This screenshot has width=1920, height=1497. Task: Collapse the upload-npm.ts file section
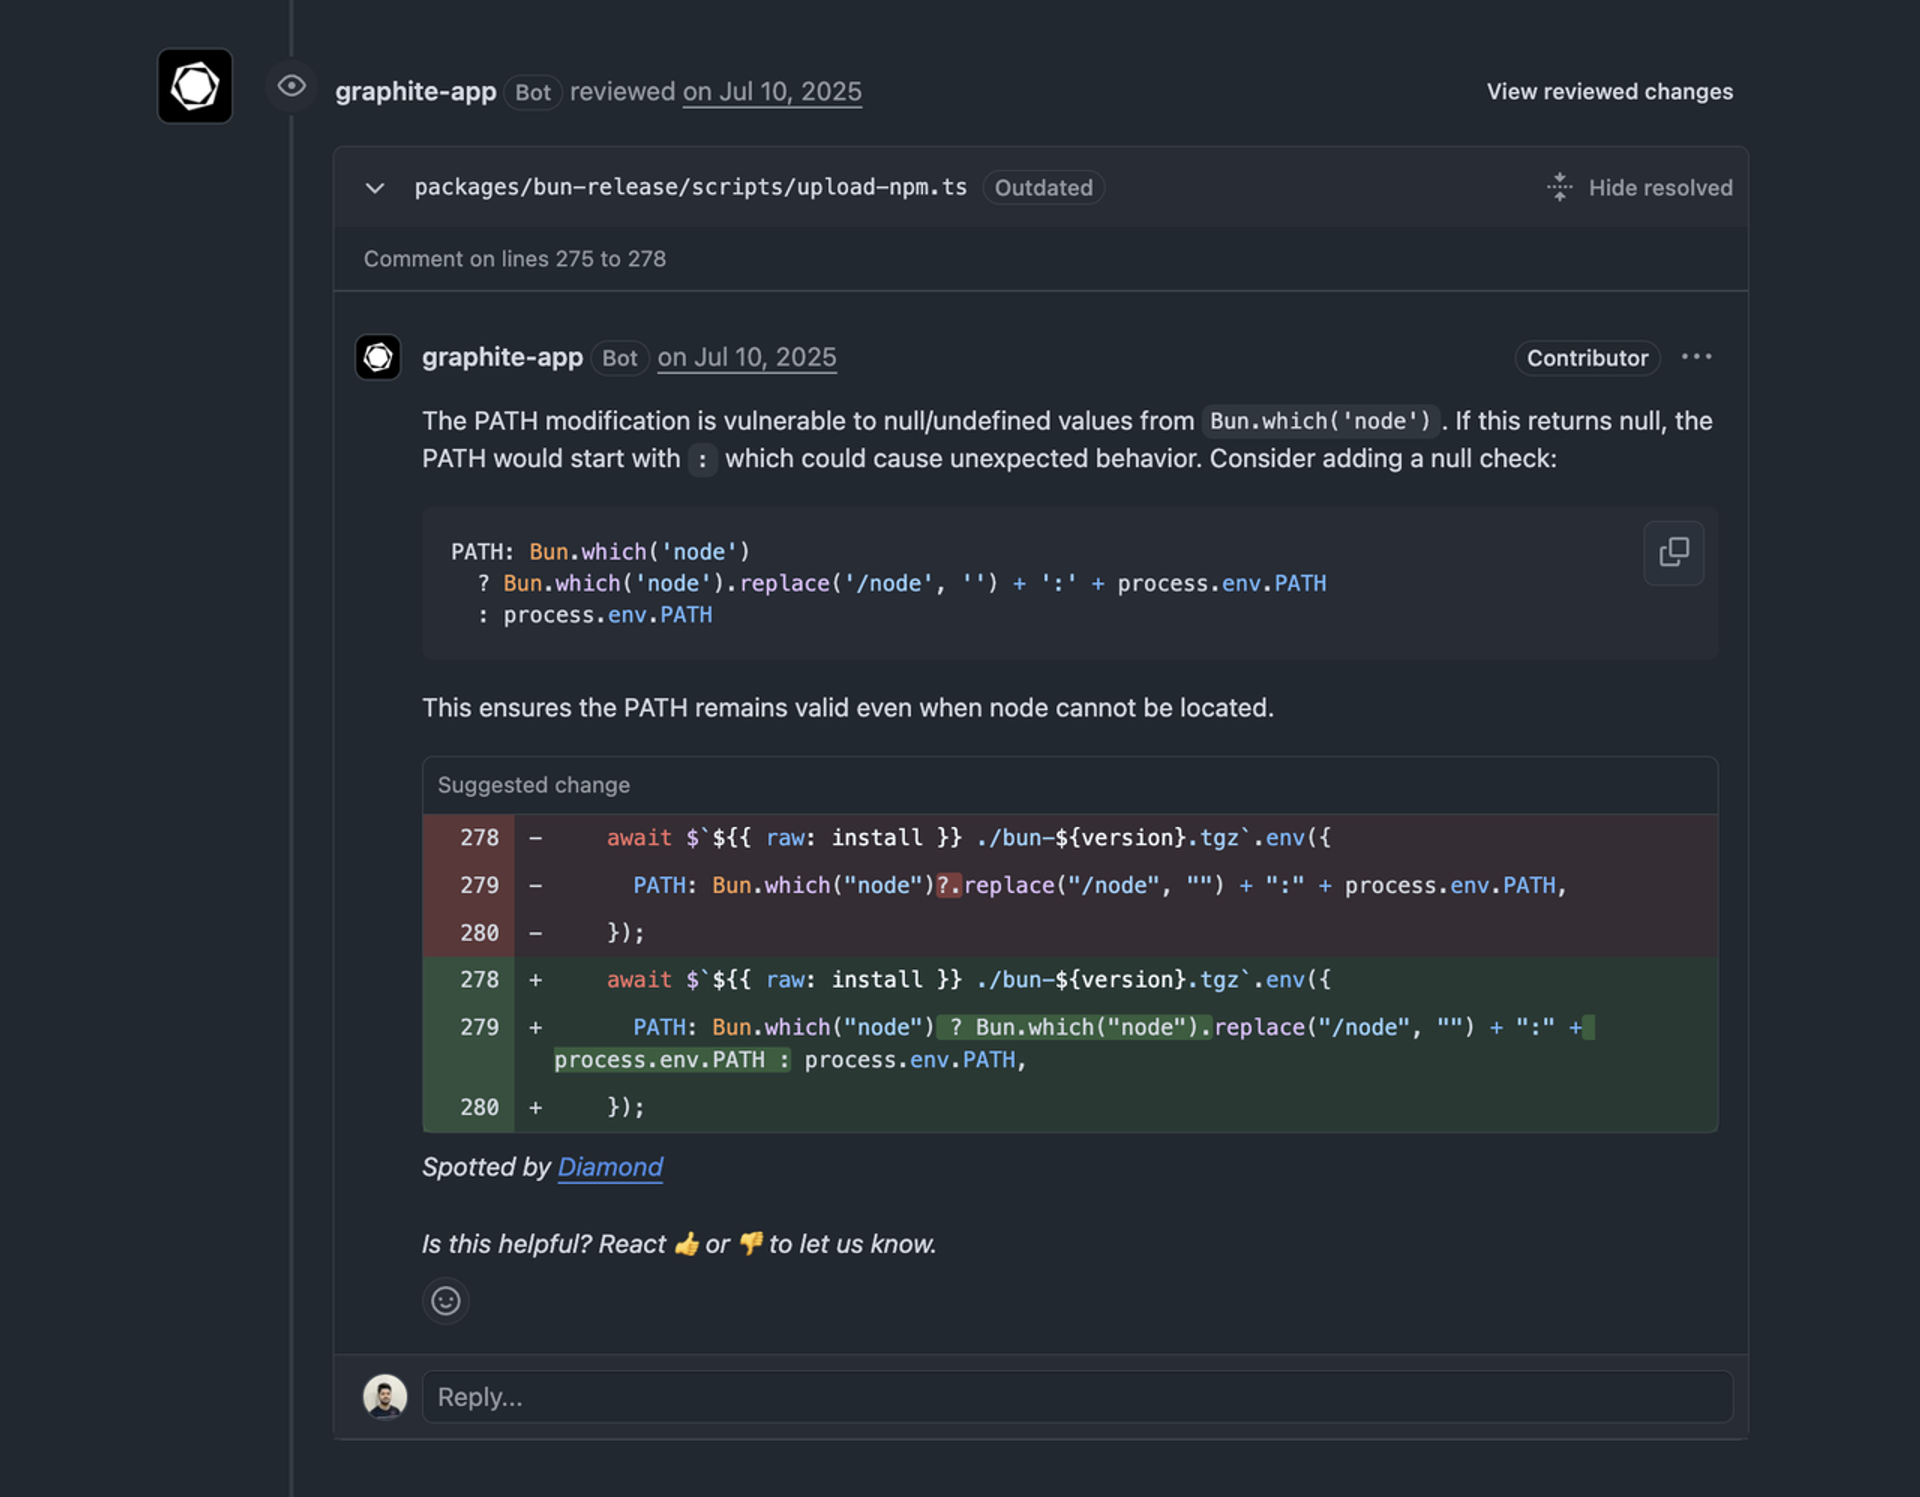[375, 188]
